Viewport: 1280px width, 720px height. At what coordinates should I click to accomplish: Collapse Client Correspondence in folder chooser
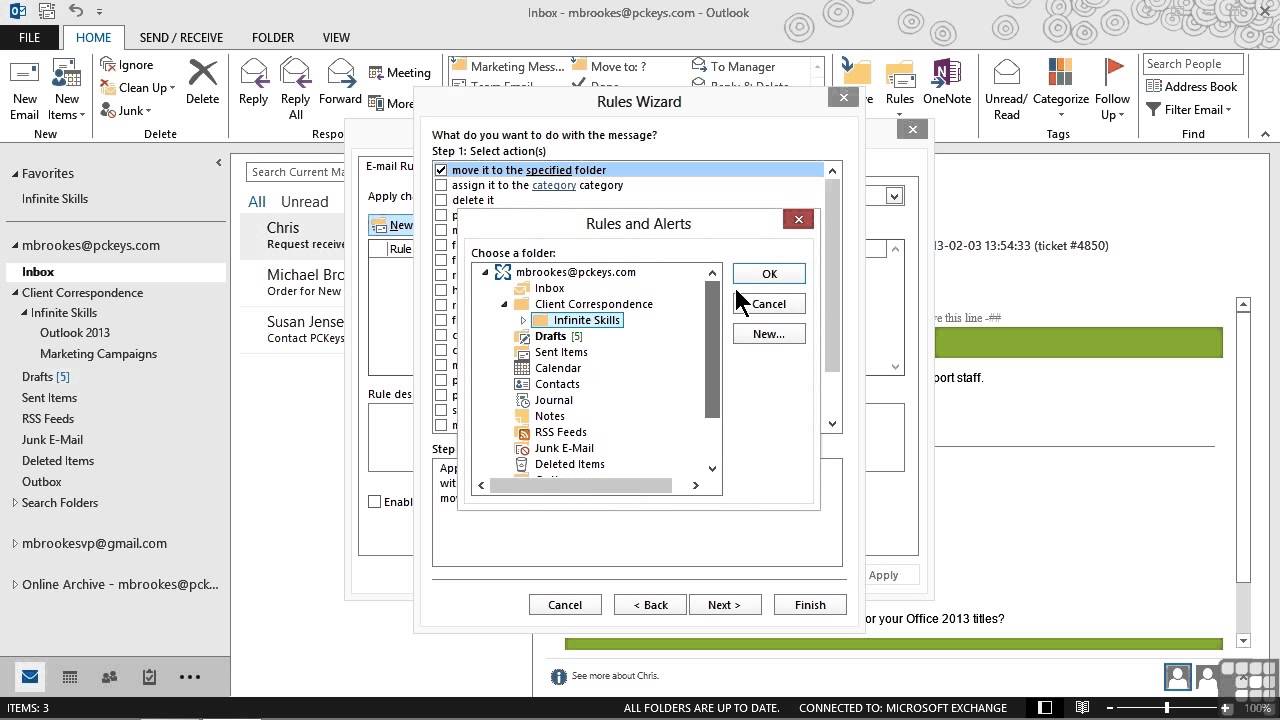click(504, 304)
